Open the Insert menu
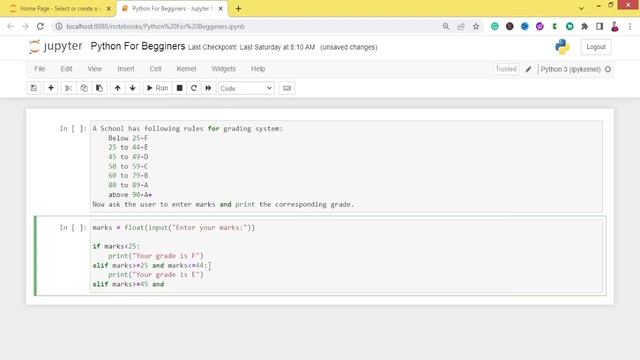640x360 pixels. tap(126, 69)
